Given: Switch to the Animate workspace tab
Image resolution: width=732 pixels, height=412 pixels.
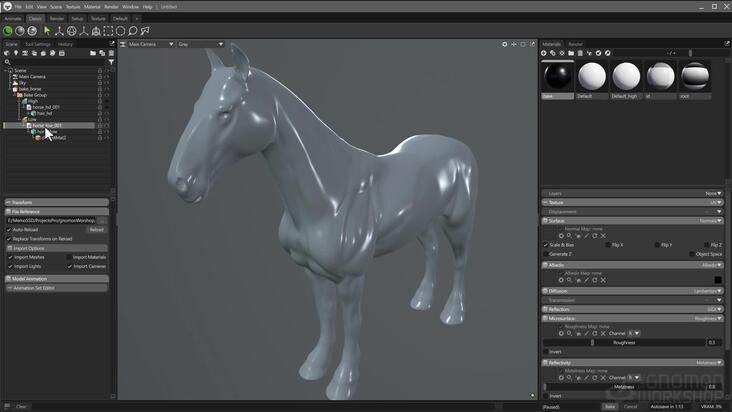Looking at the screenshot, I should point(13,19).
